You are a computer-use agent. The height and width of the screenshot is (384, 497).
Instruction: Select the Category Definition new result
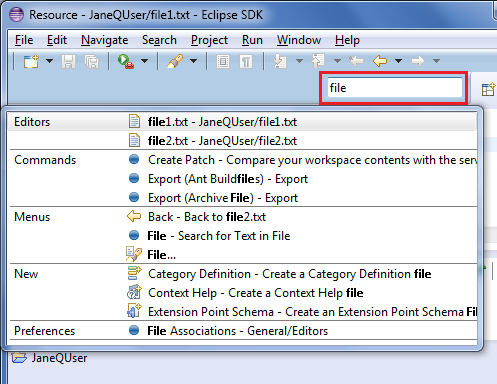pyautogui.click(x=243, y=274)
